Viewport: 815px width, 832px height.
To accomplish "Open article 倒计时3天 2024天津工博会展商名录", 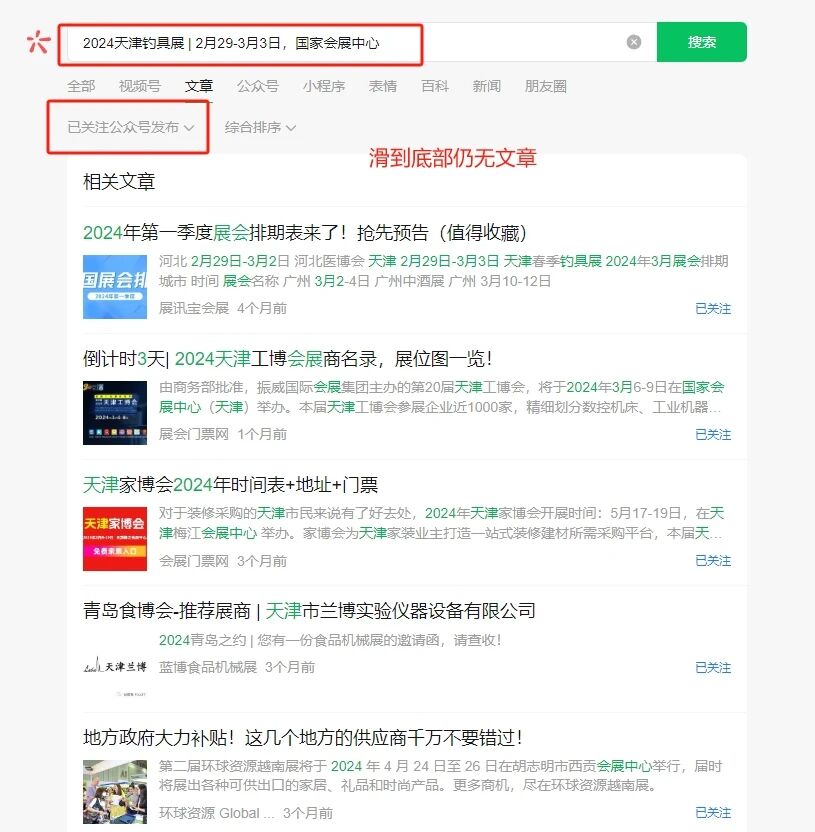I will pyautogui.click(x=288, y=359).
